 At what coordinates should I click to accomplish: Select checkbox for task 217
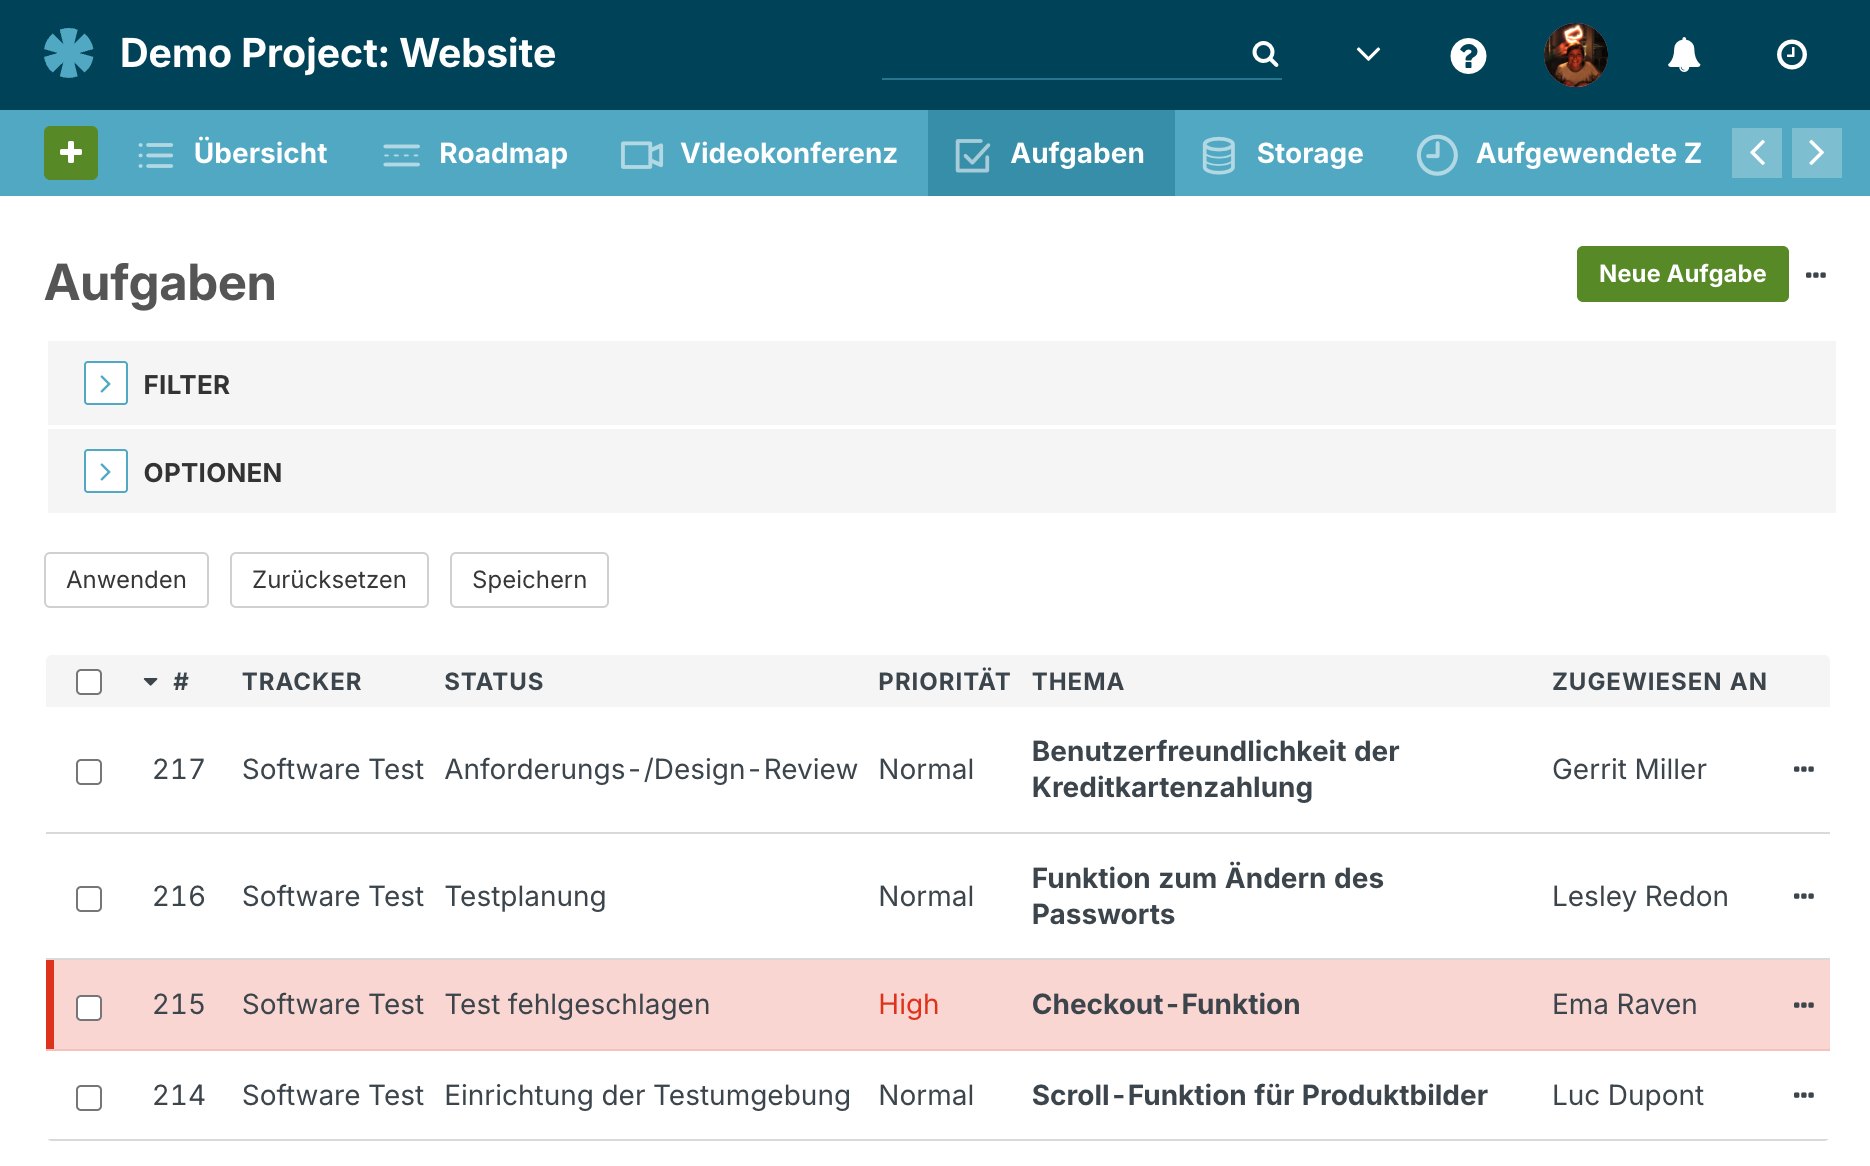(89, 772)
